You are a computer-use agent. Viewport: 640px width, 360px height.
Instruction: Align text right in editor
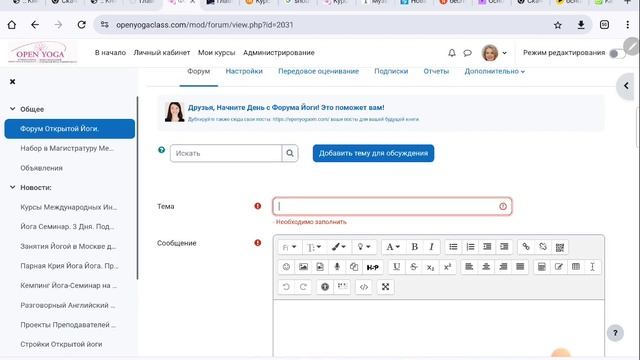[x=503, y=267]
